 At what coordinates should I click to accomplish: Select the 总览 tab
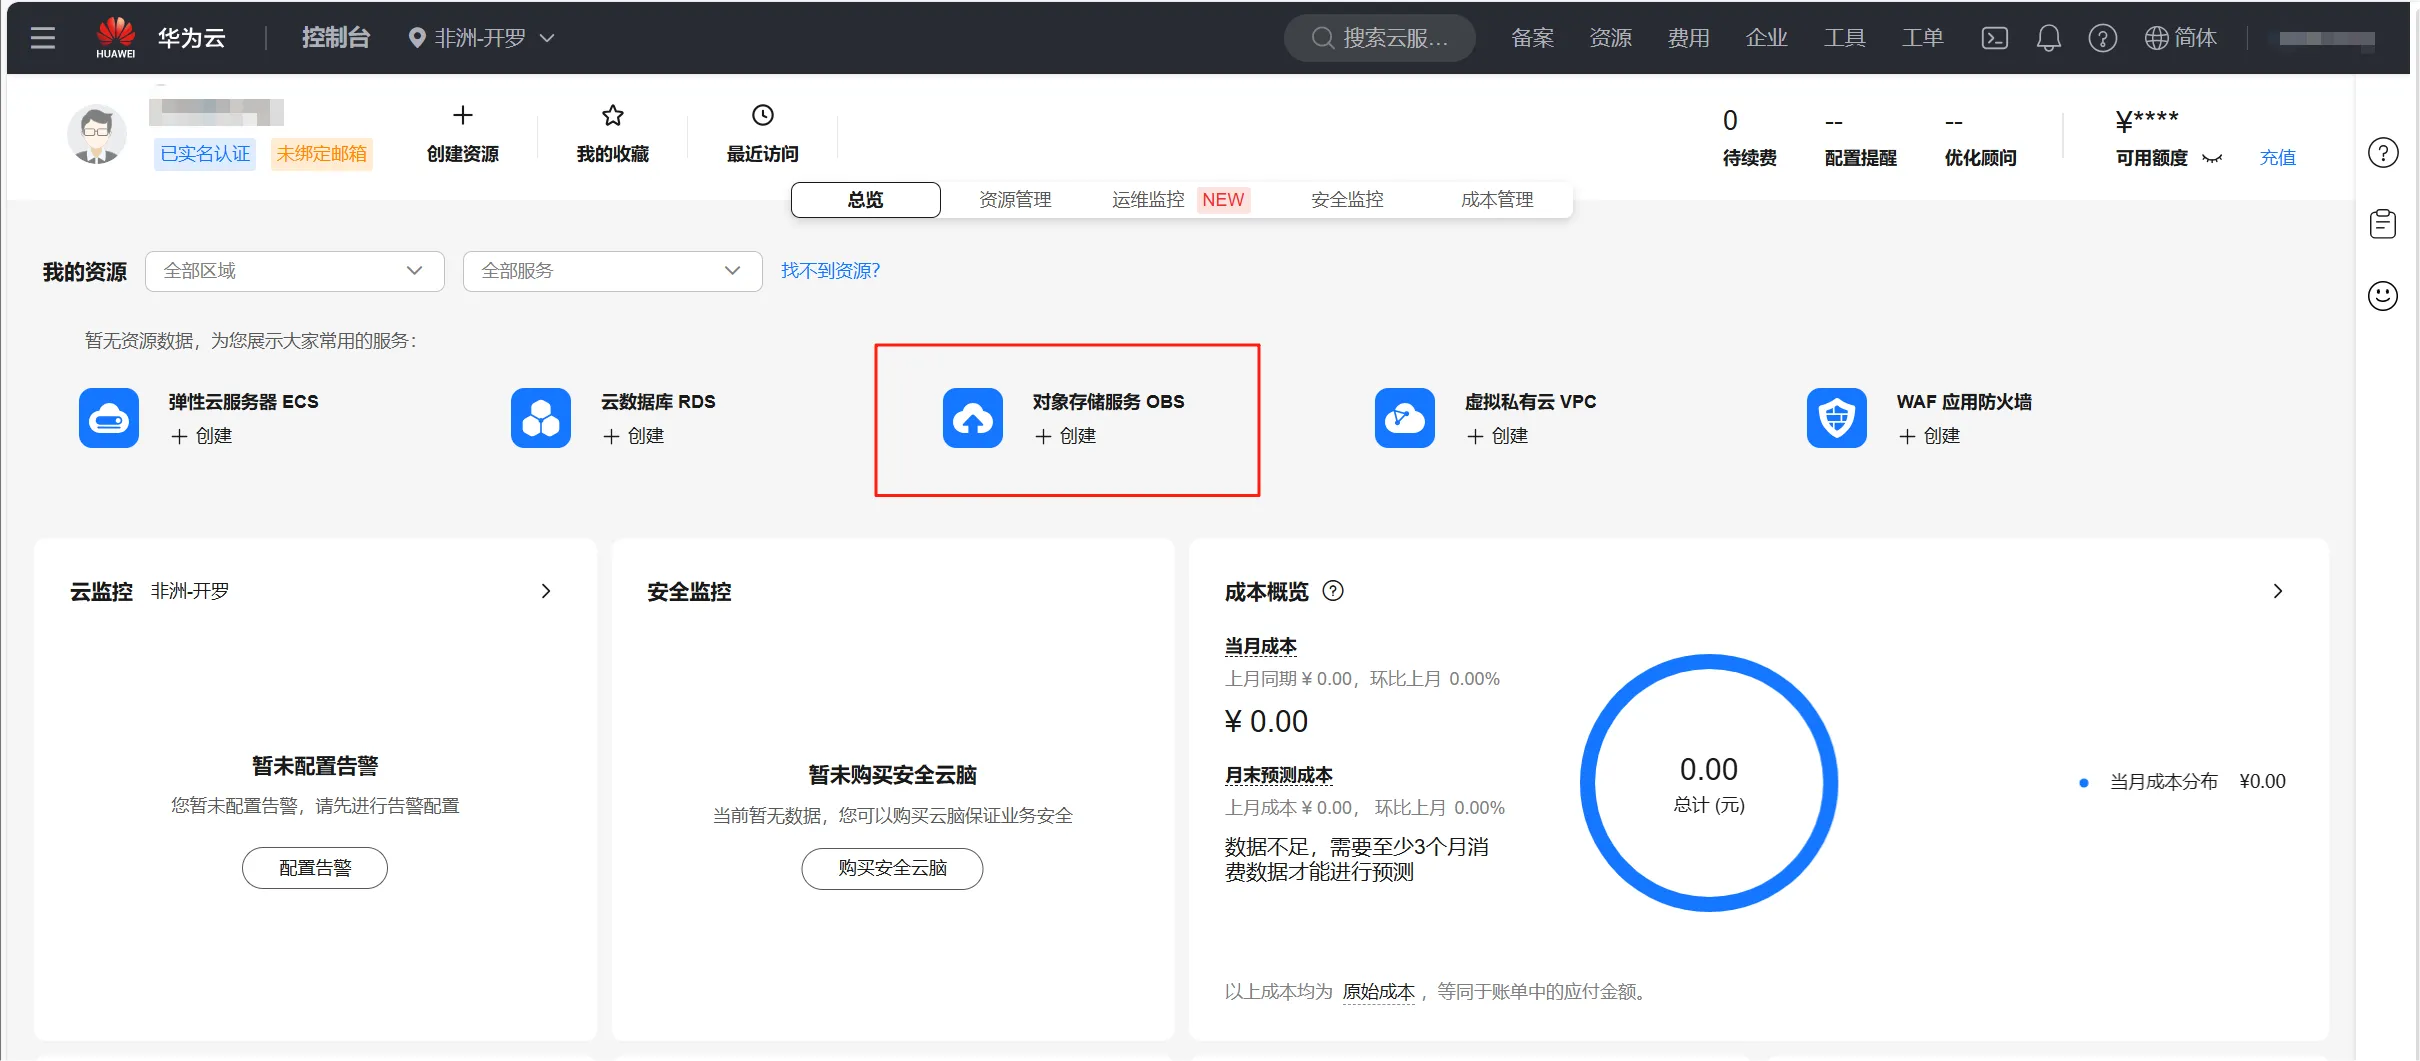click(866, 200)
